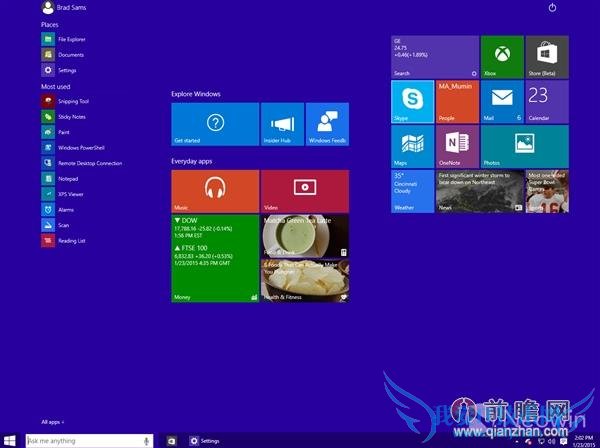The image size is (600, 448).
Task: Open the Store (Beta) tile
Action: click(x=547, y=57)
